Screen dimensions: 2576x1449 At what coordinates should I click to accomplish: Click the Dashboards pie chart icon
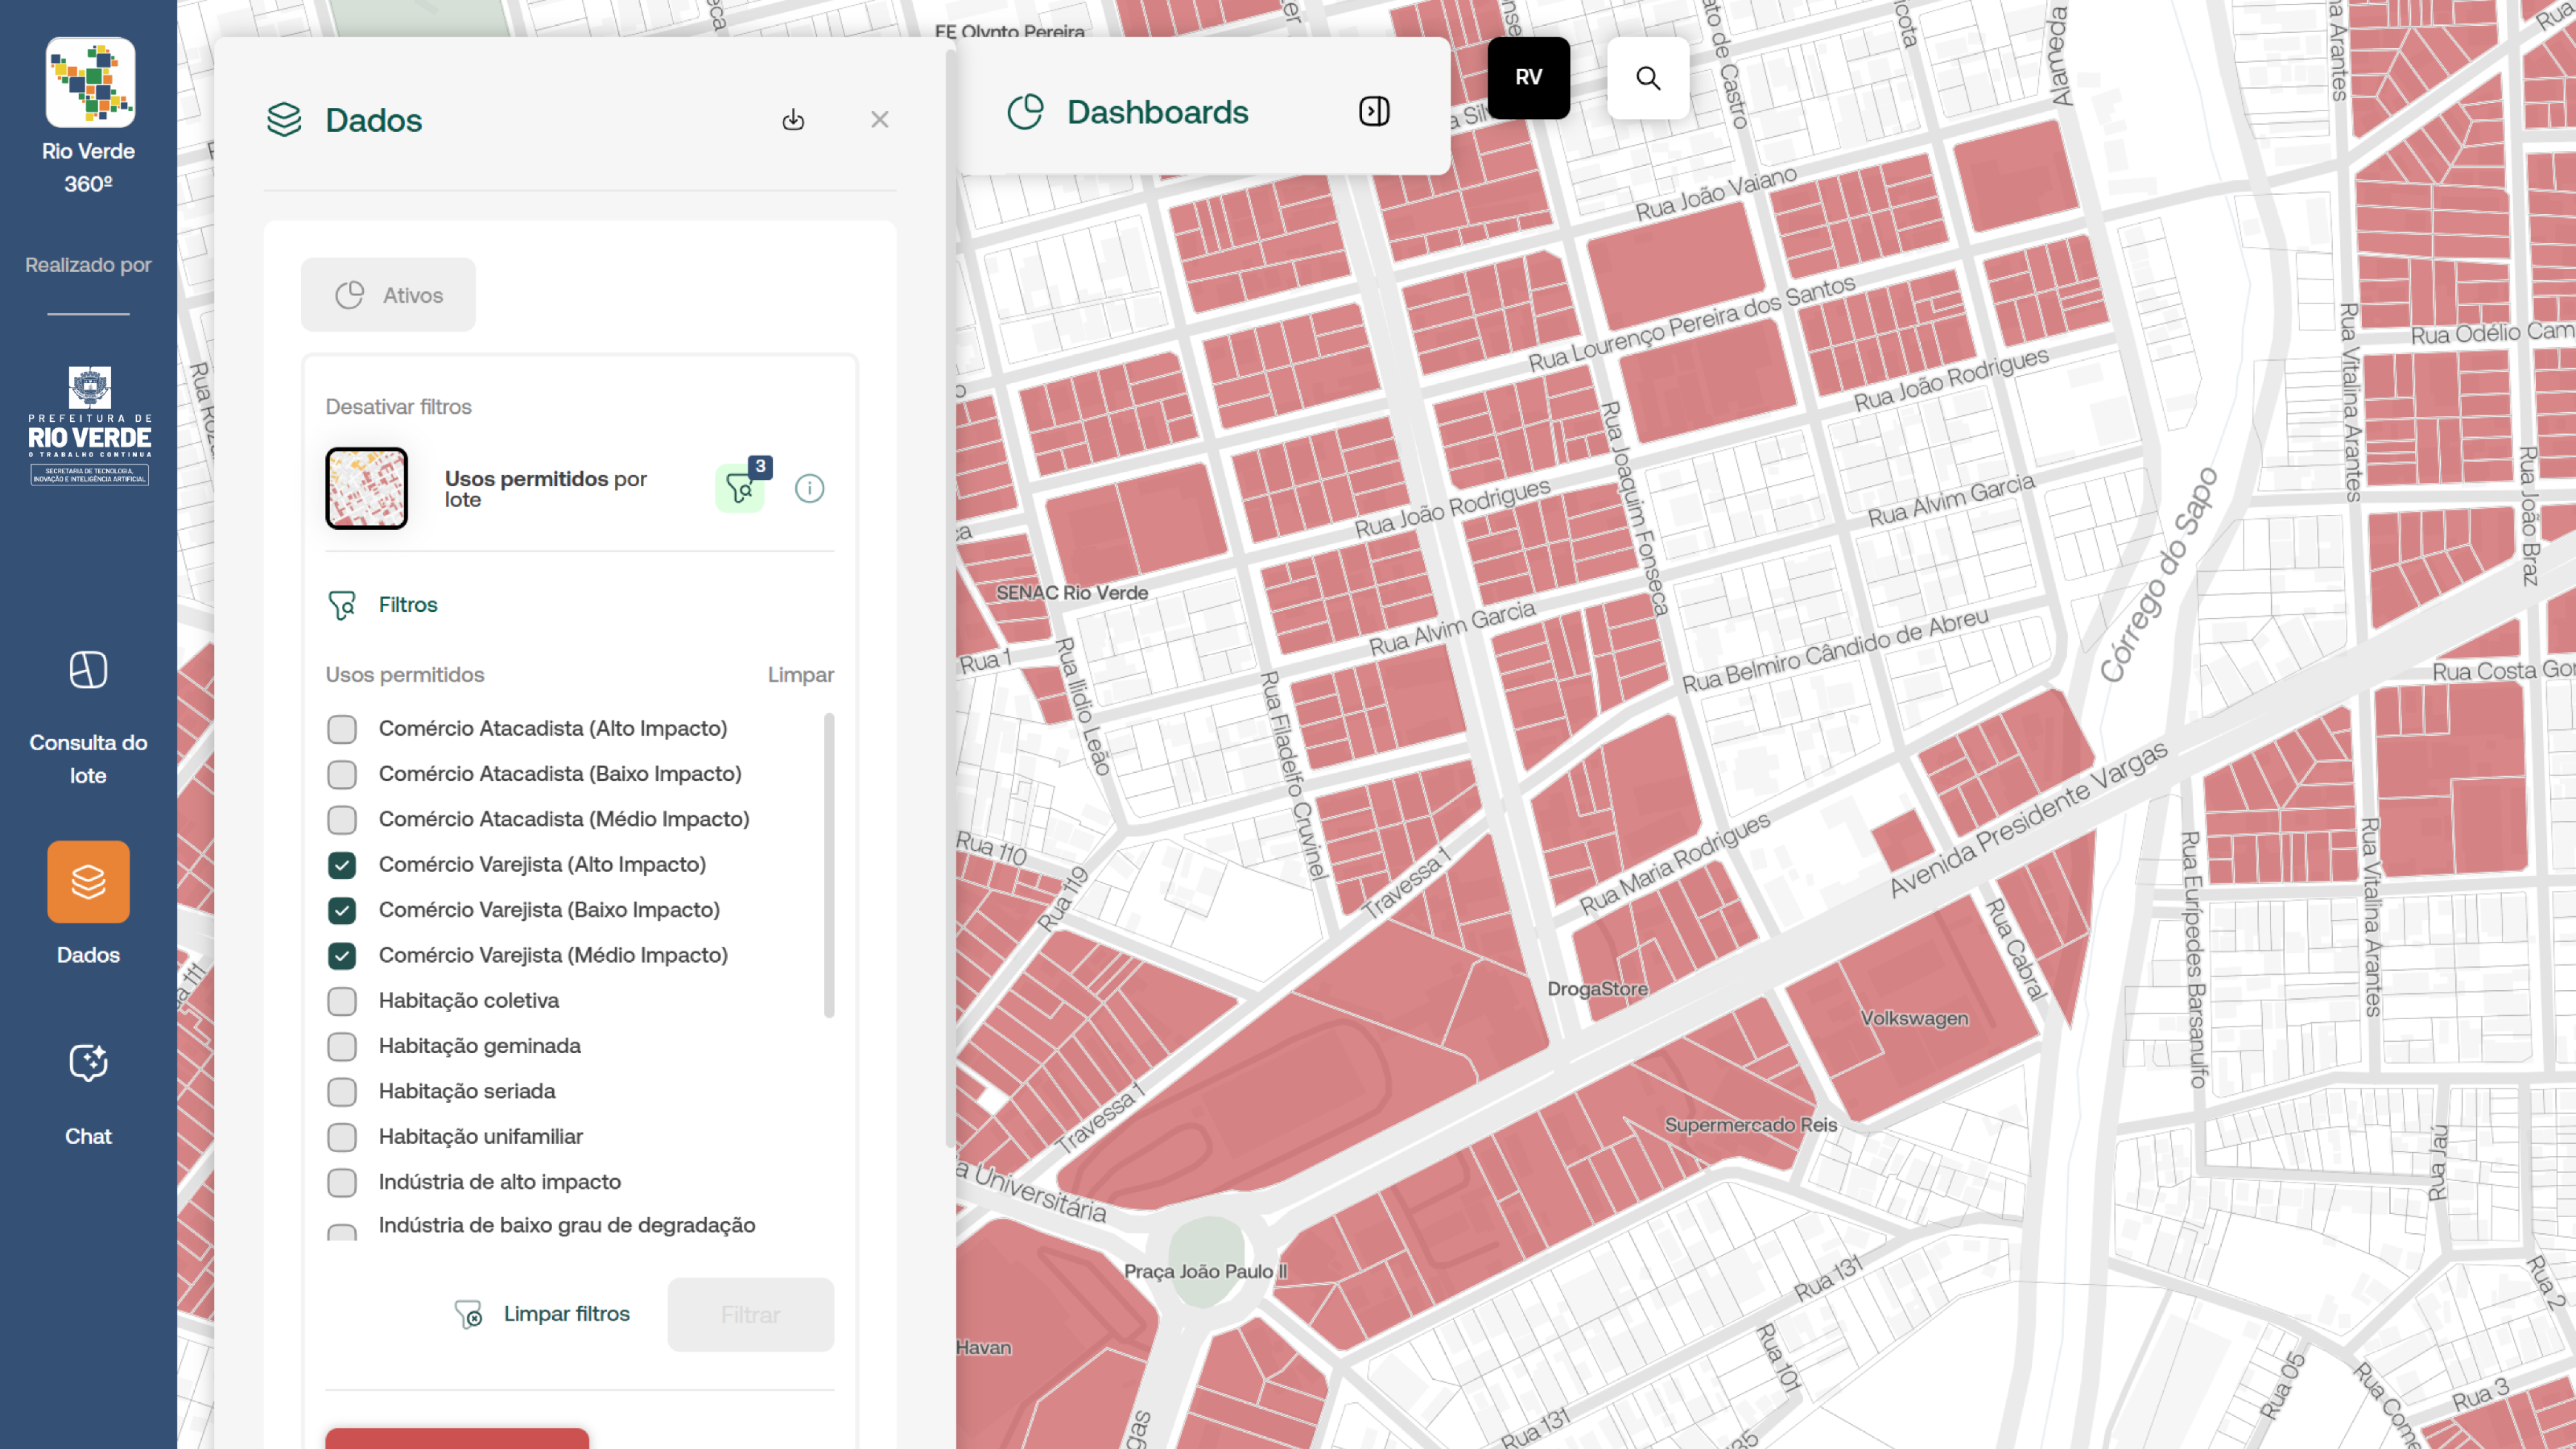pyautogui.click(x=1025, y=112)
